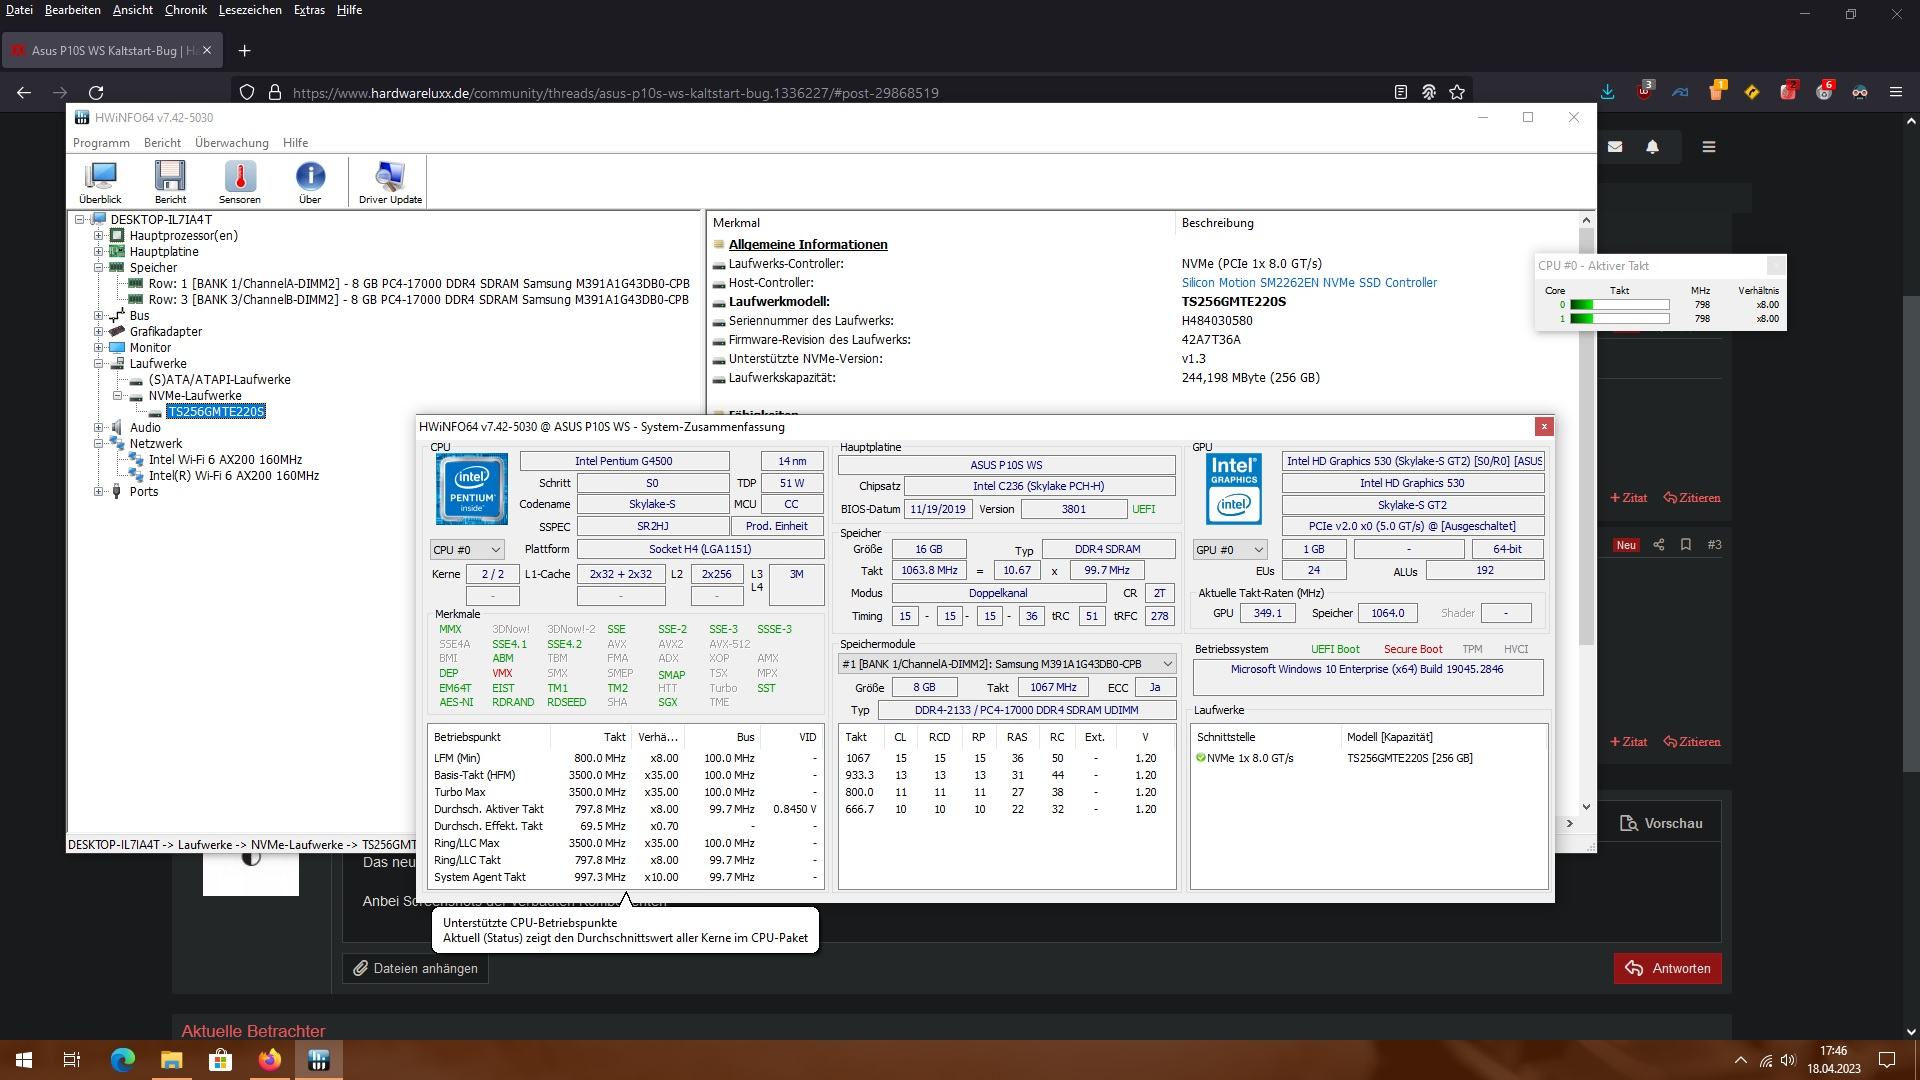Click the Firefox downloads arrow icon
Image resolution: width=1920 pixels, height=1080 pixels.
pos(1607,92)
